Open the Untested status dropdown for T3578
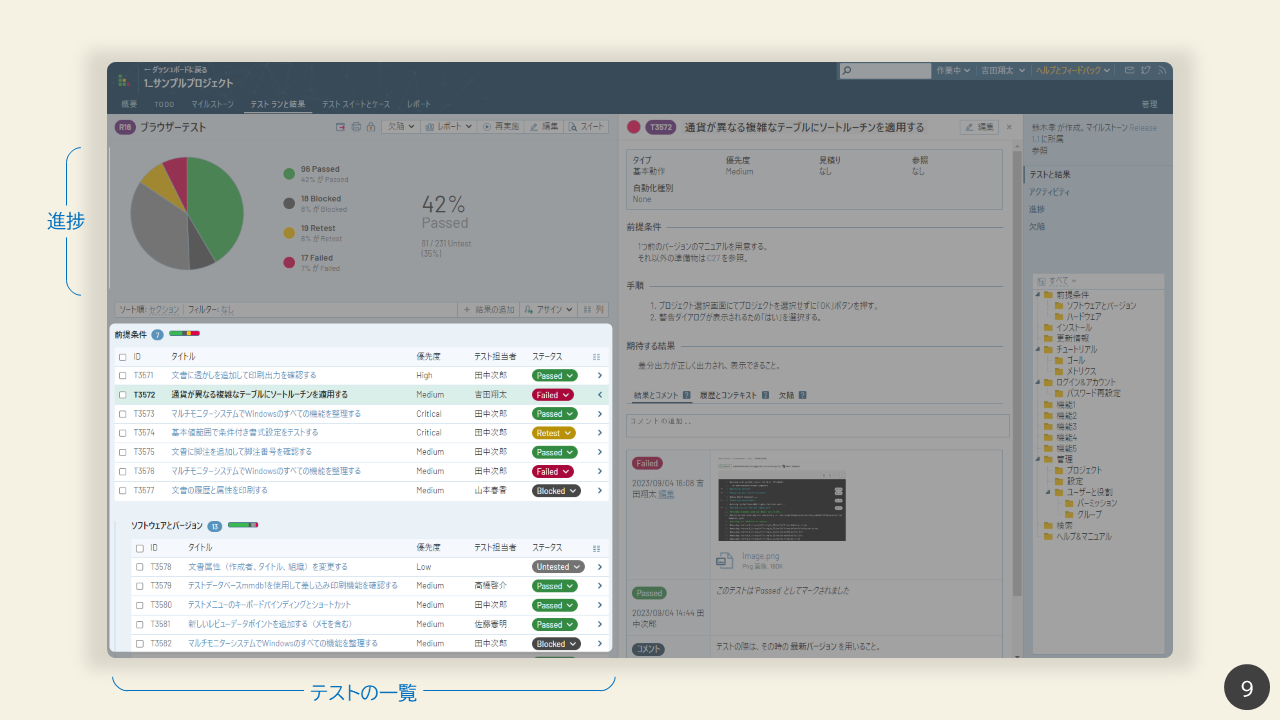1280x720 pixels. (557, 567)
